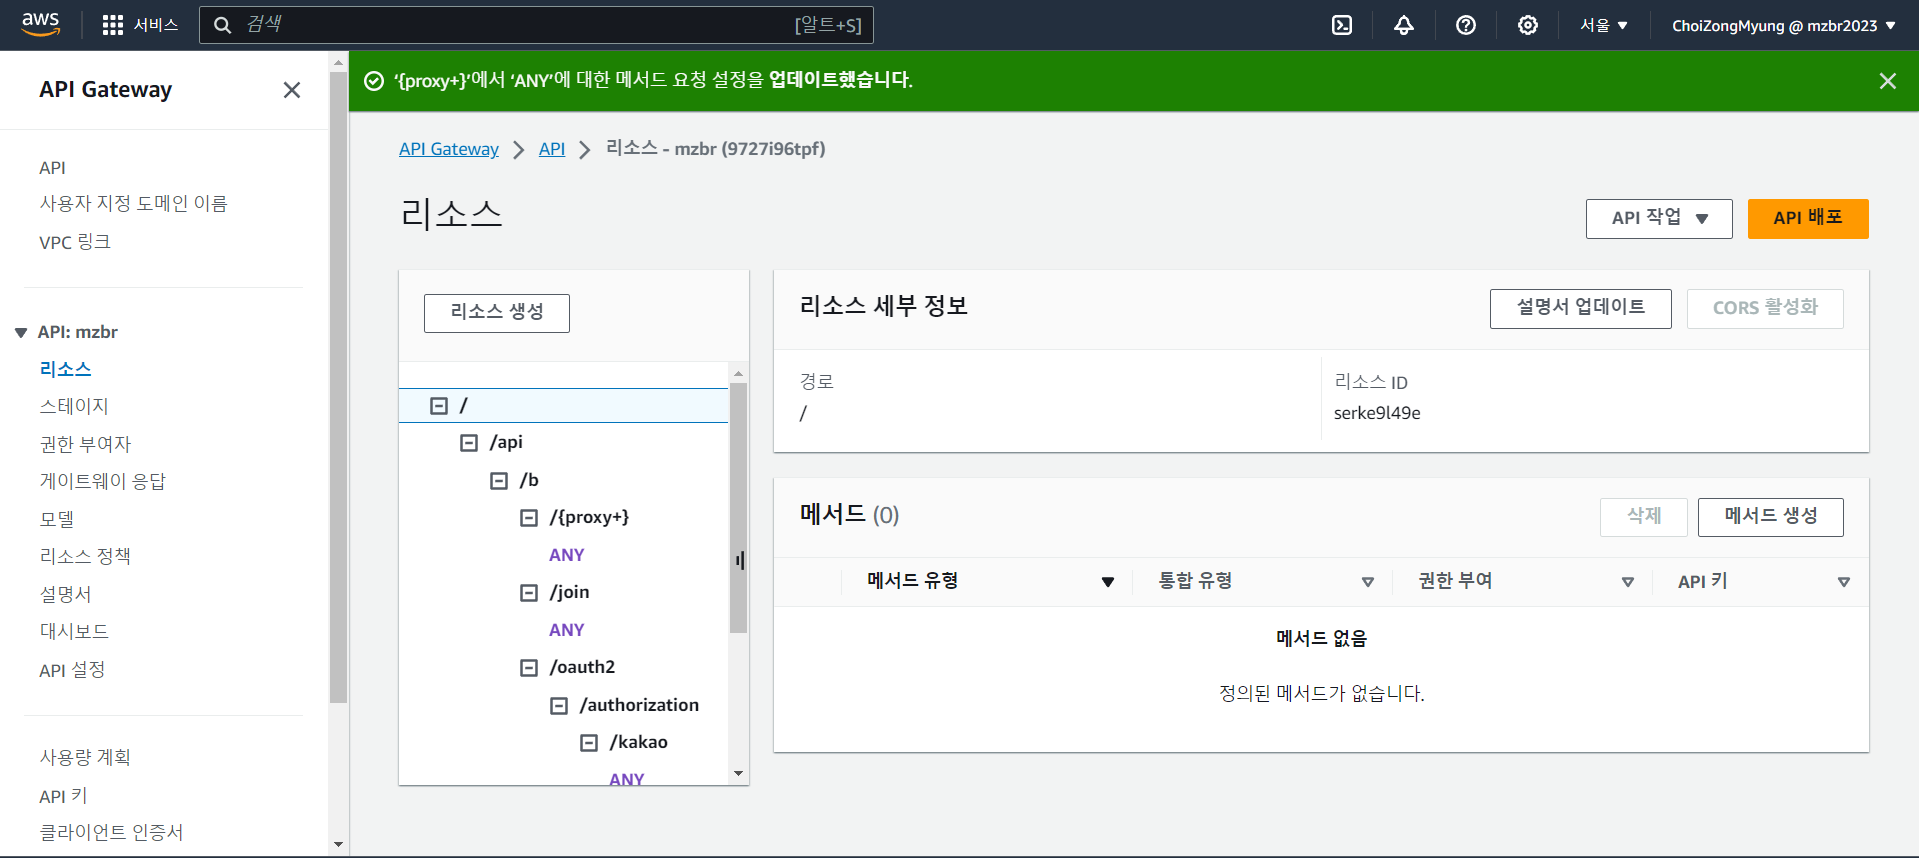Open the AWS home logo
Viewport: 1919px width, 858px height.
[x=40, y=24]
